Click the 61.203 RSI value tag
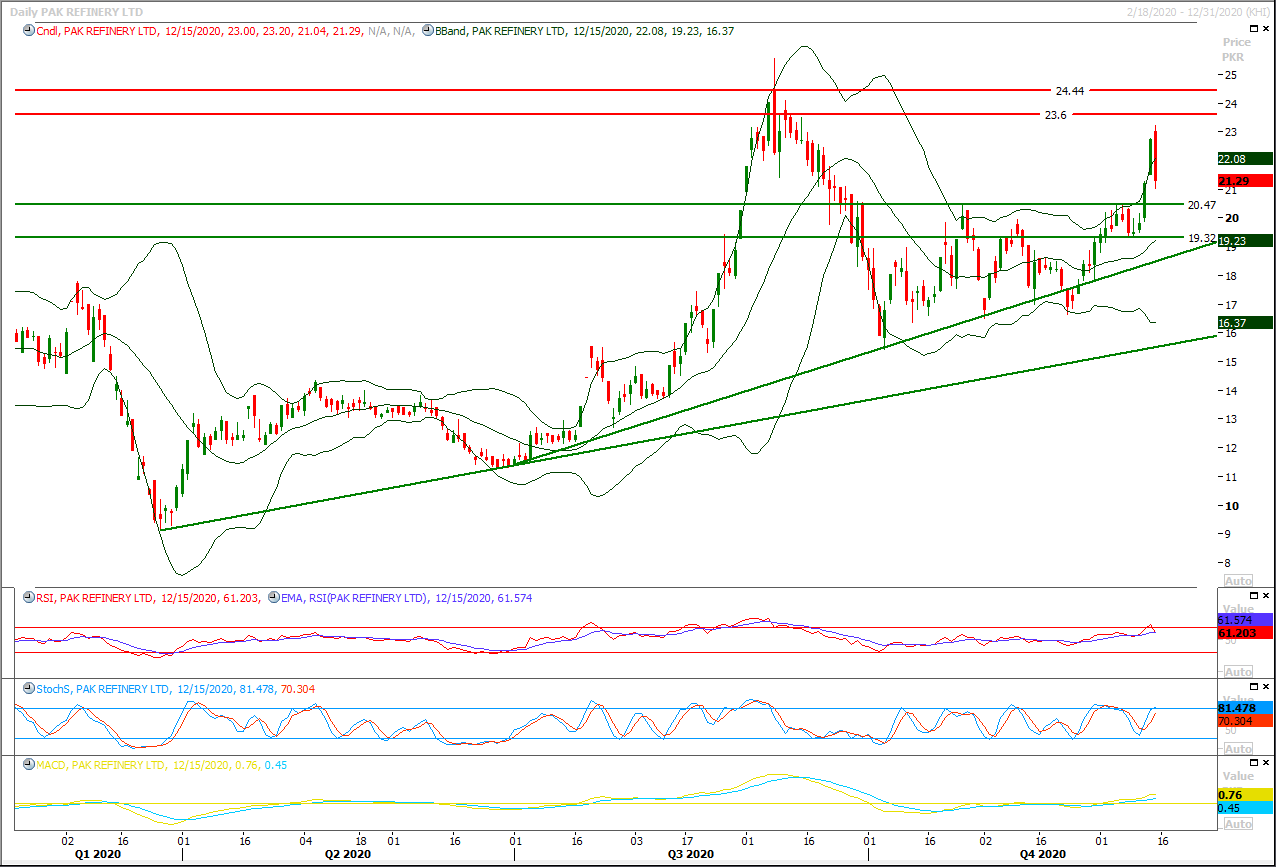 click(1244, 633)
